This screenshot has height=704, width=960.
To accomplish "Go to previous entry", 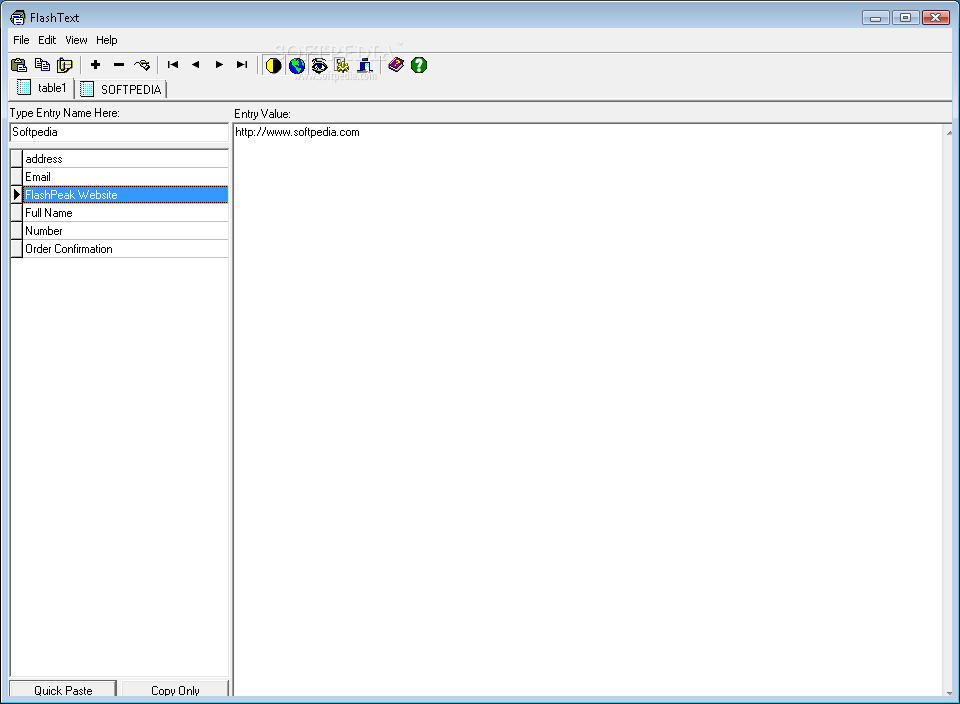I will pos(196,65).
